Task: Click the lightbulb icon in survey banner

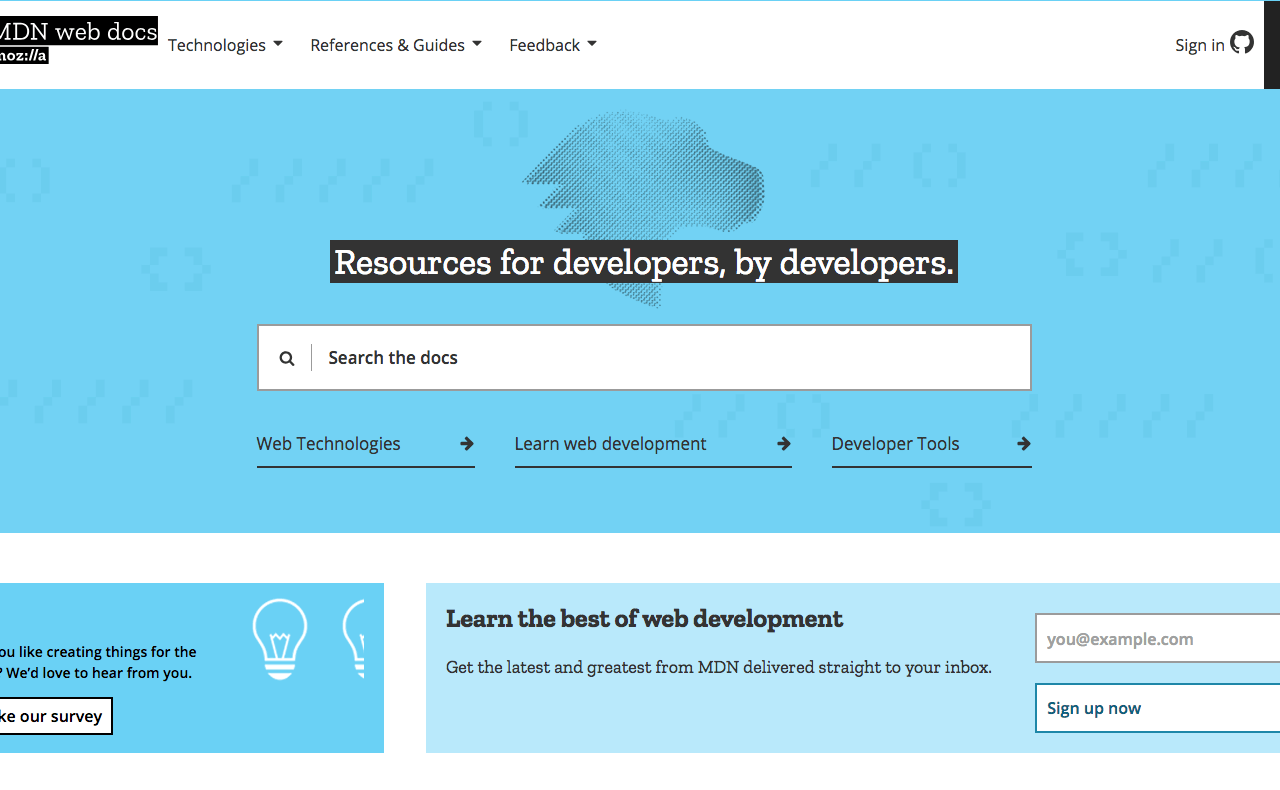Action: click(280, 639)
